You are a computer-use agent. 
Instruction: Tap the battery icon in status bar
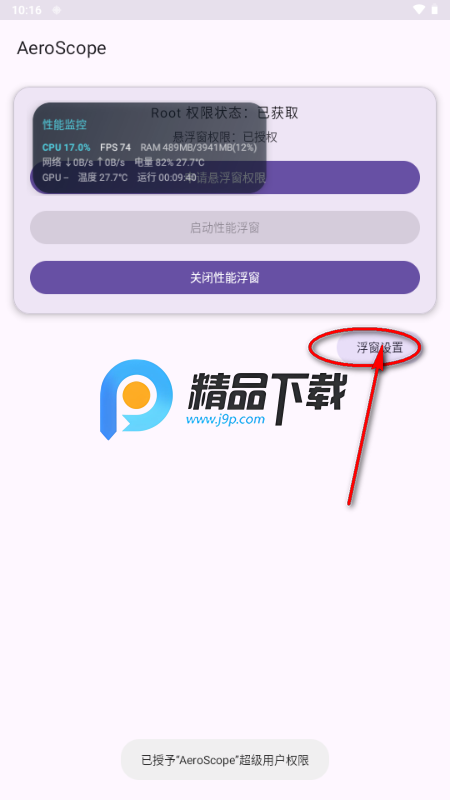[435, 10]
